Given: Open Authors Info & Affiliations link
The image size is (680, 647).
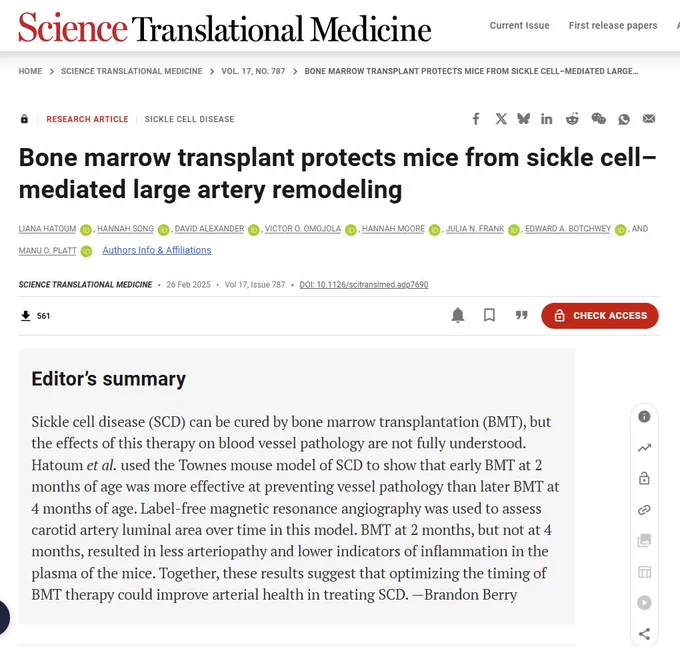Looking at the screenshot, I should pyautogui.click(x=157, y=250).
